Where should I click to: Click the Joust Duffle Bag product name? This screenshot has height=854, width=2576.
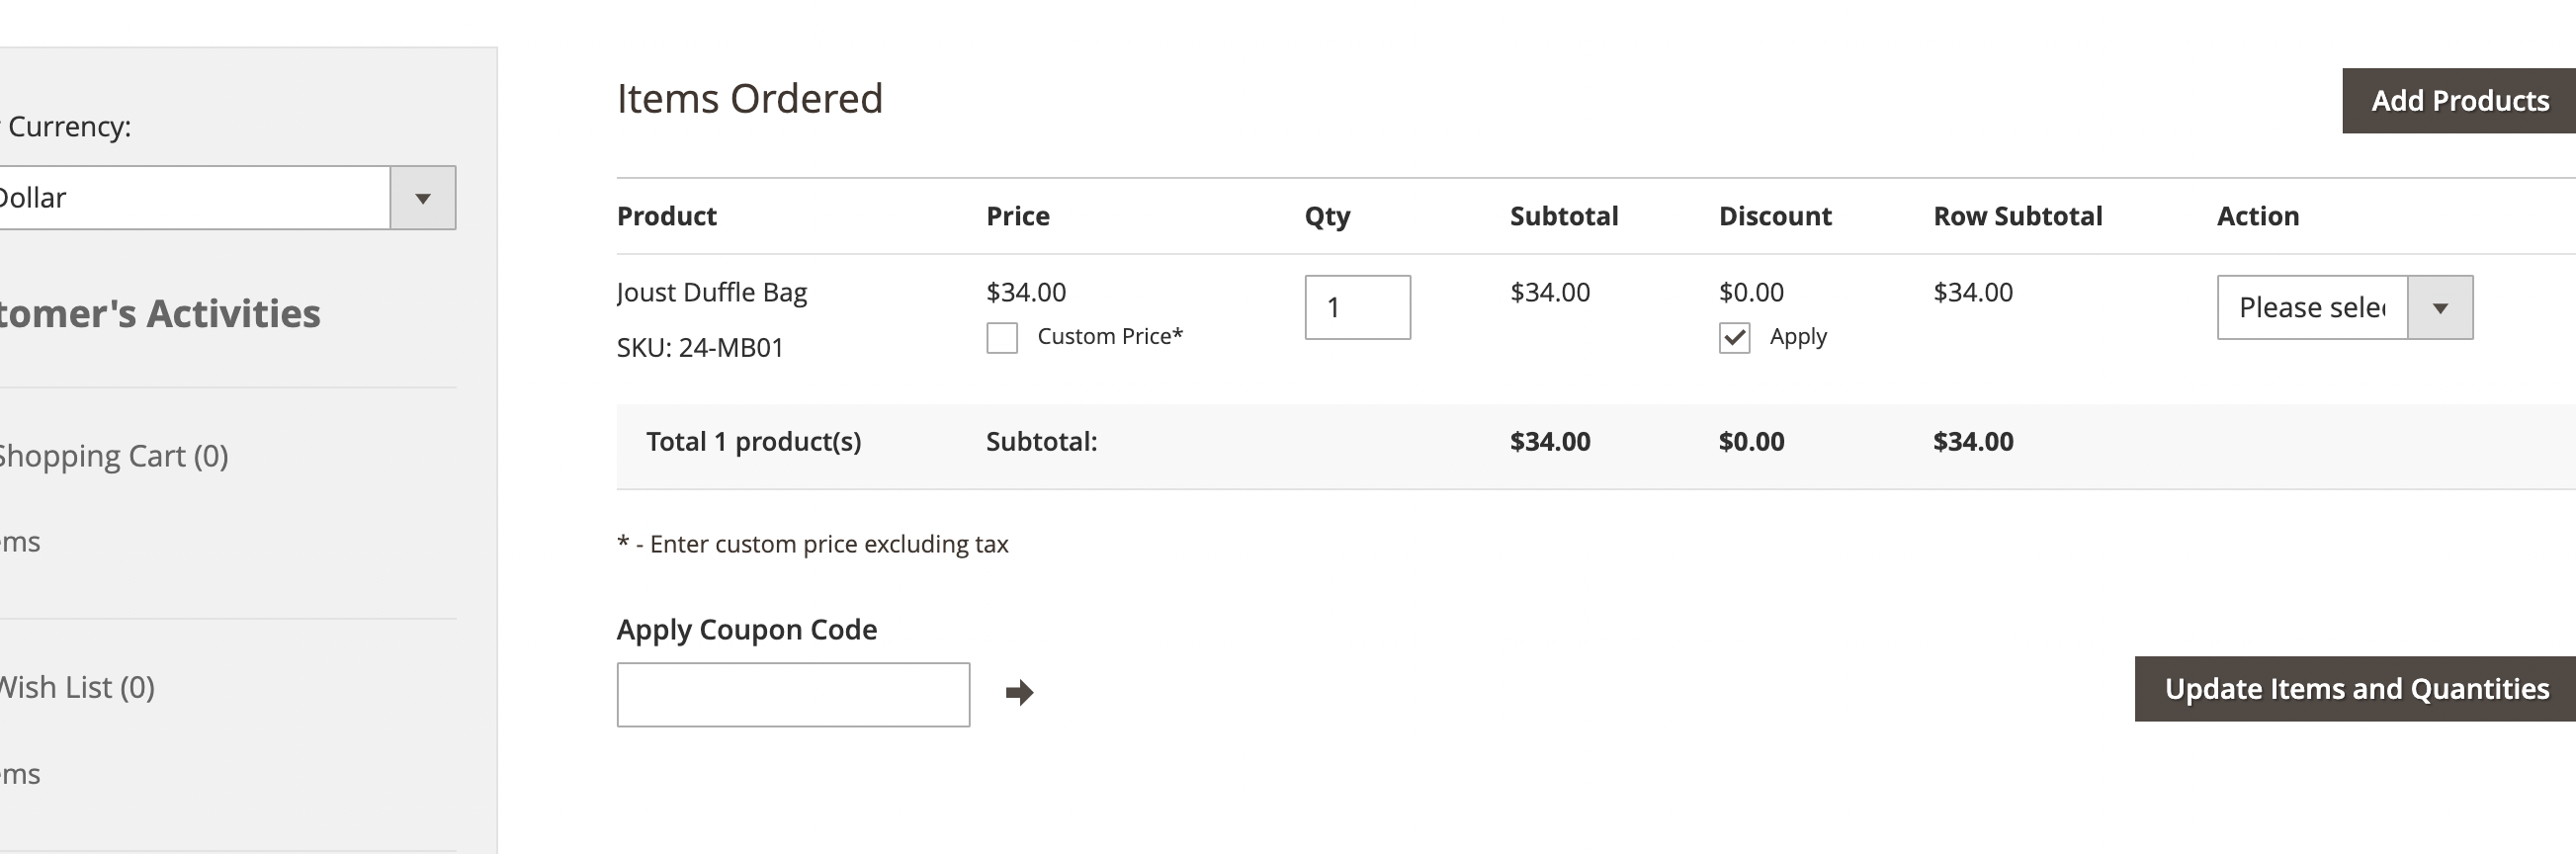712,292
